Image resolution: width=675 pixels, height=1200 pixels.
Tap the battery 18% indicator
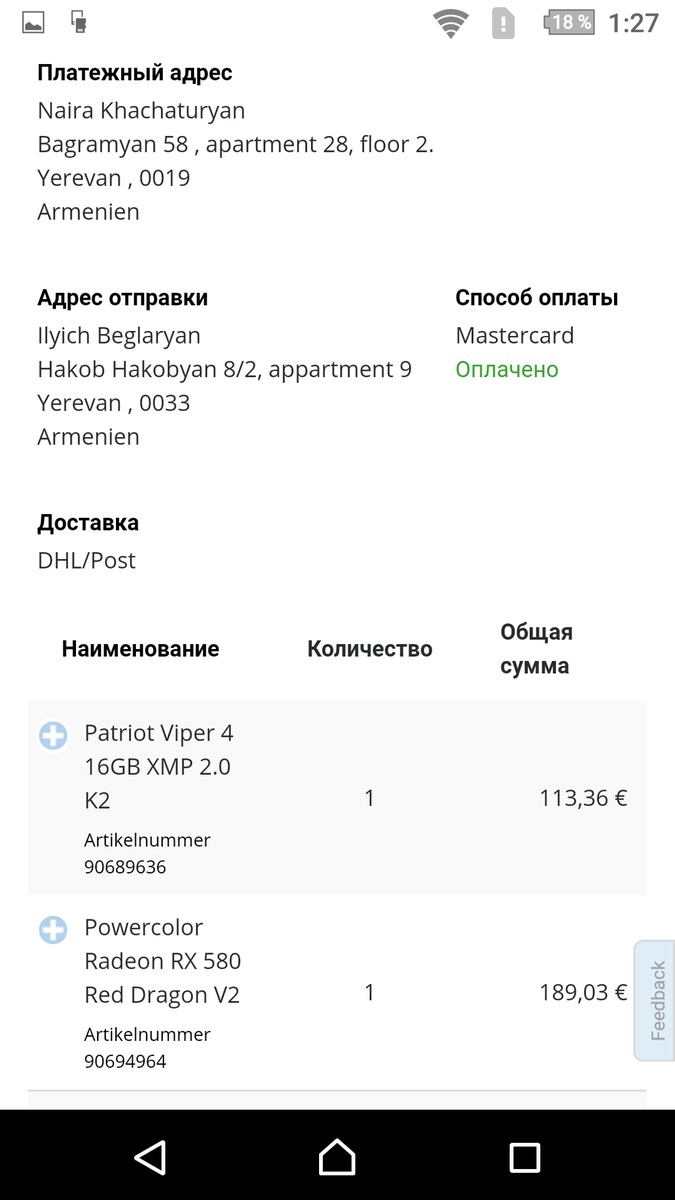pyautogui.click(x=569, y=22)
